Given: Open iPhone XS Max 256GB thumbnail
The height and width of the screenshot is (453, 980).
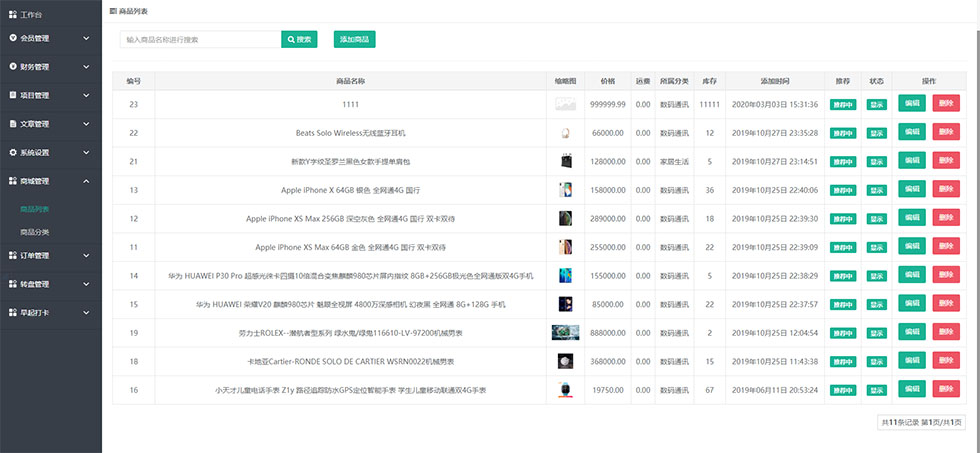Looking at the screenshot, I should tap(565, 219).
